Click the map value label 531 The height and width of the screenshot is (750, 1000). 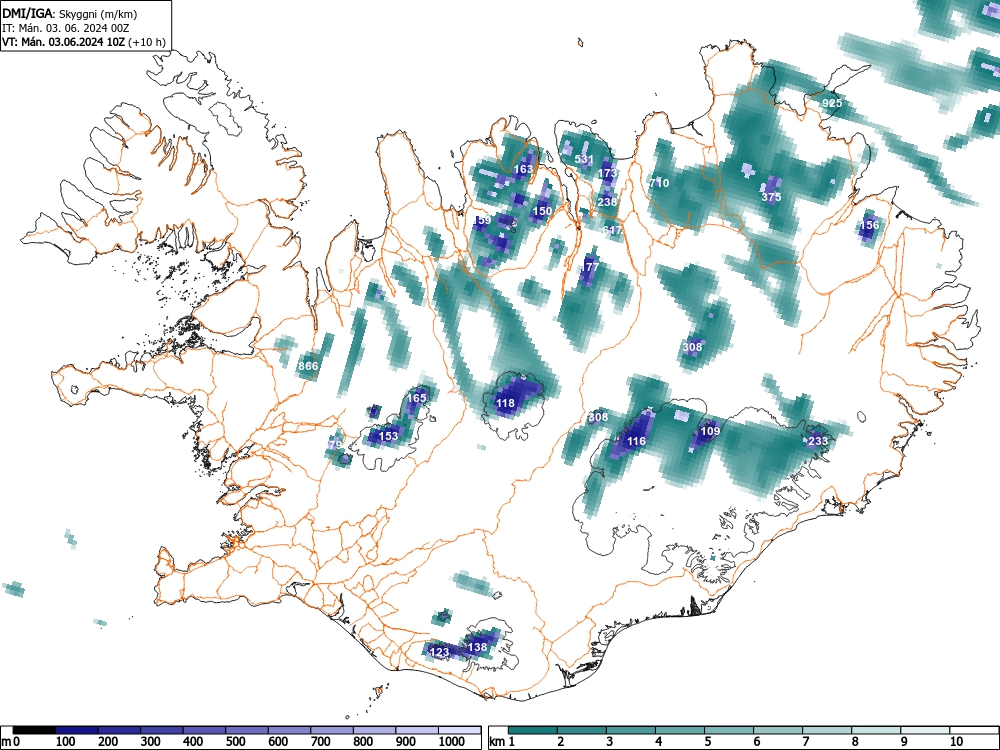(x=584, y=159)
